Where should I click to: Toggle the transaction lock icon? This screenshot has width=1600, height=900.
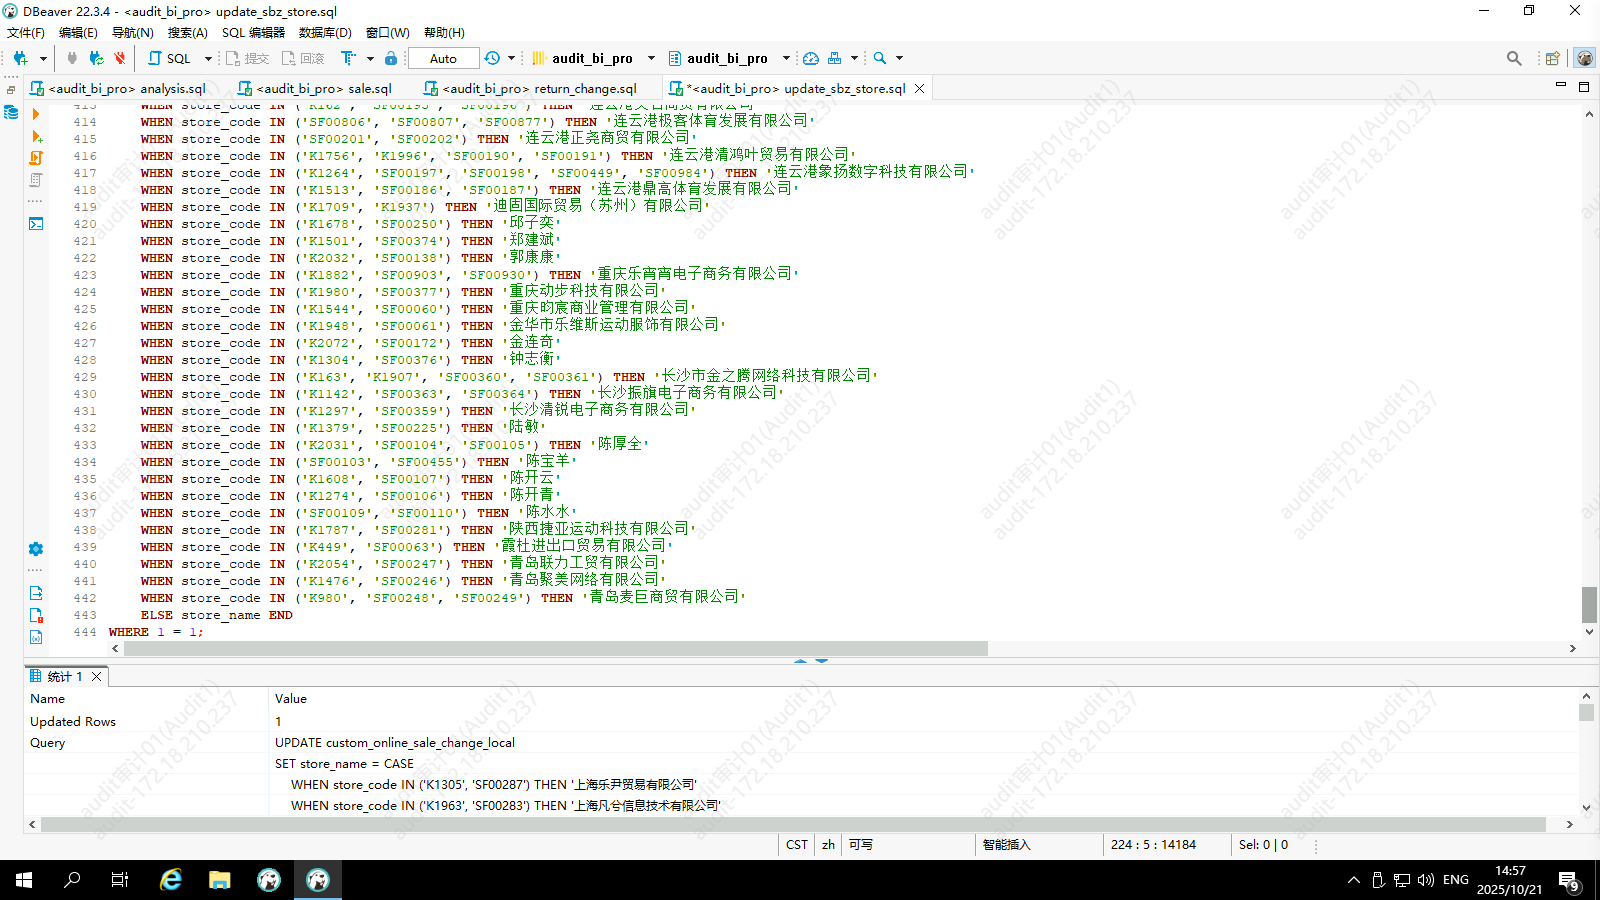pyautogui.click(x=391, y=59)
